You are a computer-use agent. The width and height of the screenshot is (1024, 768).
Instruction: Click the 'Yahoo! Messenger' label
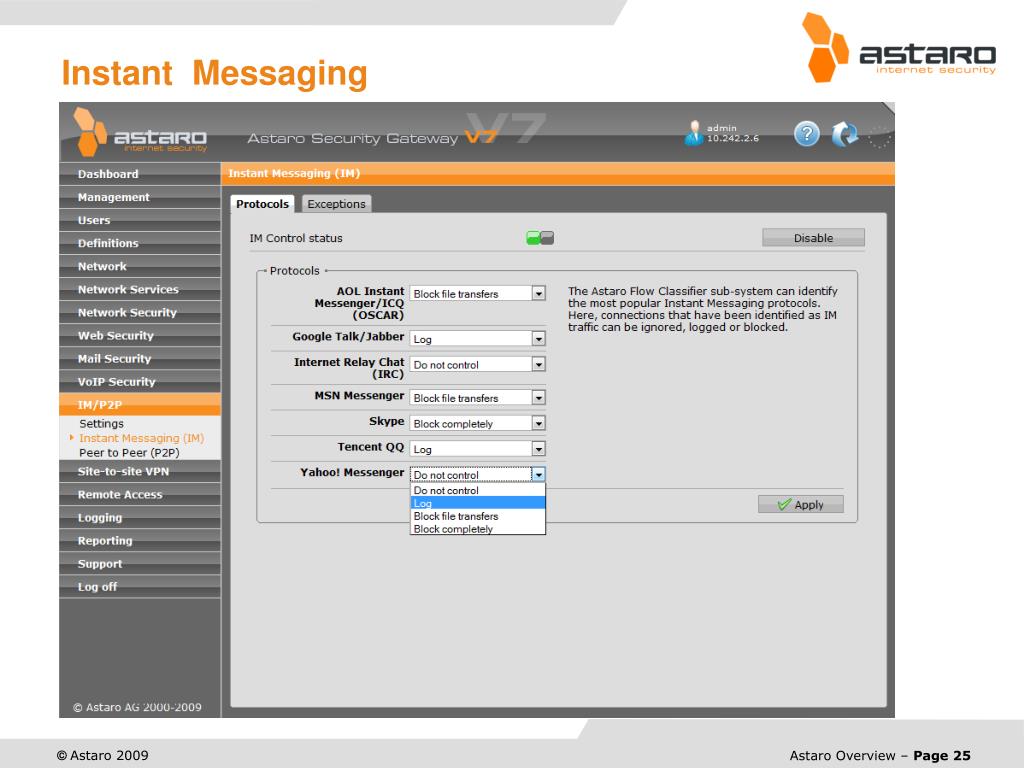coord(352,472)
